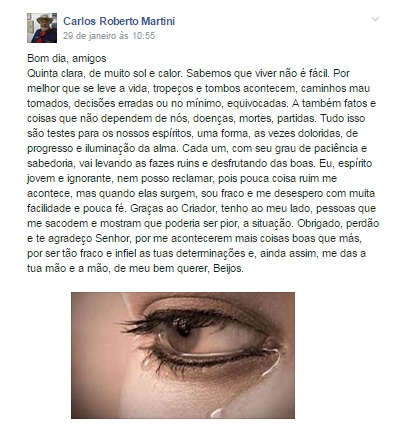Click the words 'Obrigado, perdão' in the text
Image resolution: width=401 pixels, height=430 pixels.
pyautogui.click(x=338, y=223)
